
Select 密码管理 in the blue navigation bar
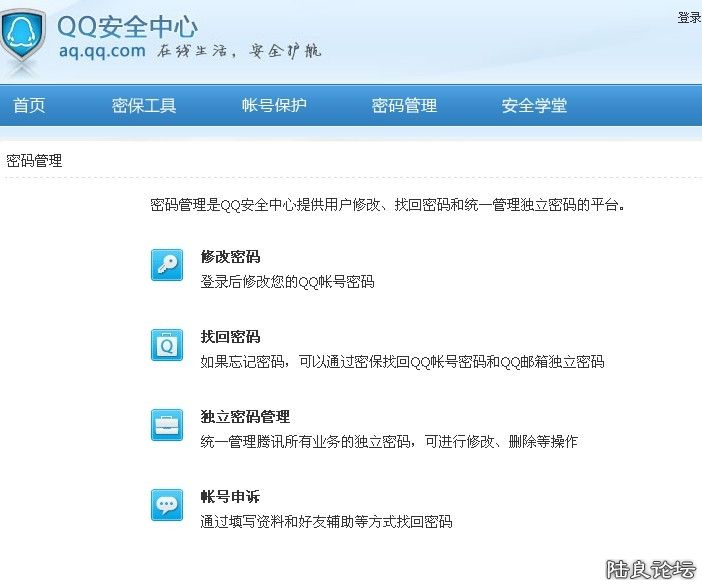pos(404,106)
